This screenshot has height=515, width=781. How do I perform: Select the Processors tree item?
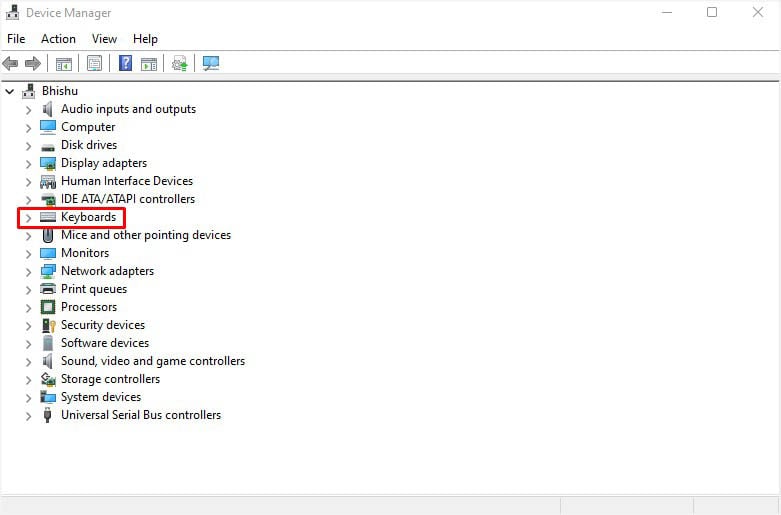pyautogui.click(x=89, y=307)
